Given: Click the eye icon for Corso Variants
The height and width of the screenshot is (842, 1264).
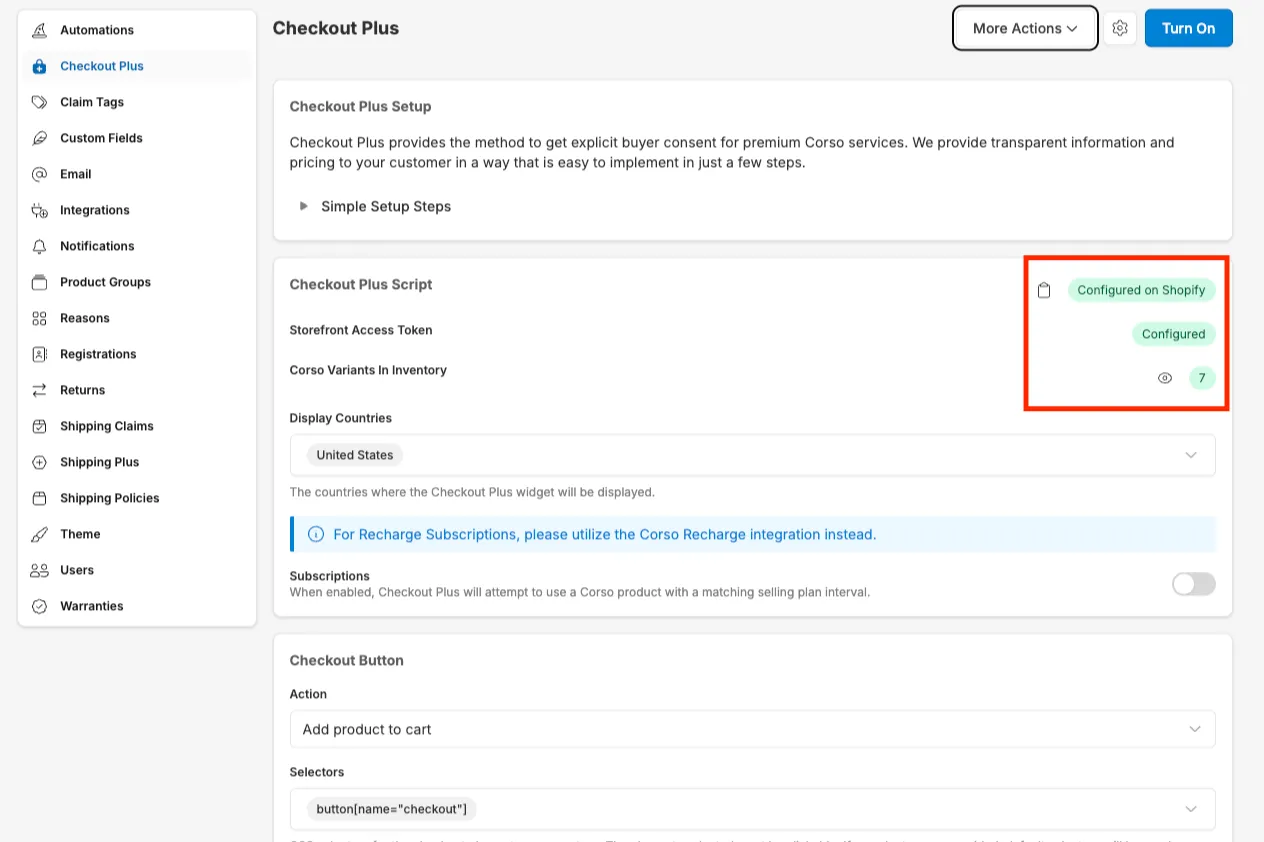Looking at the screenshot, I should pos(1165,378).
